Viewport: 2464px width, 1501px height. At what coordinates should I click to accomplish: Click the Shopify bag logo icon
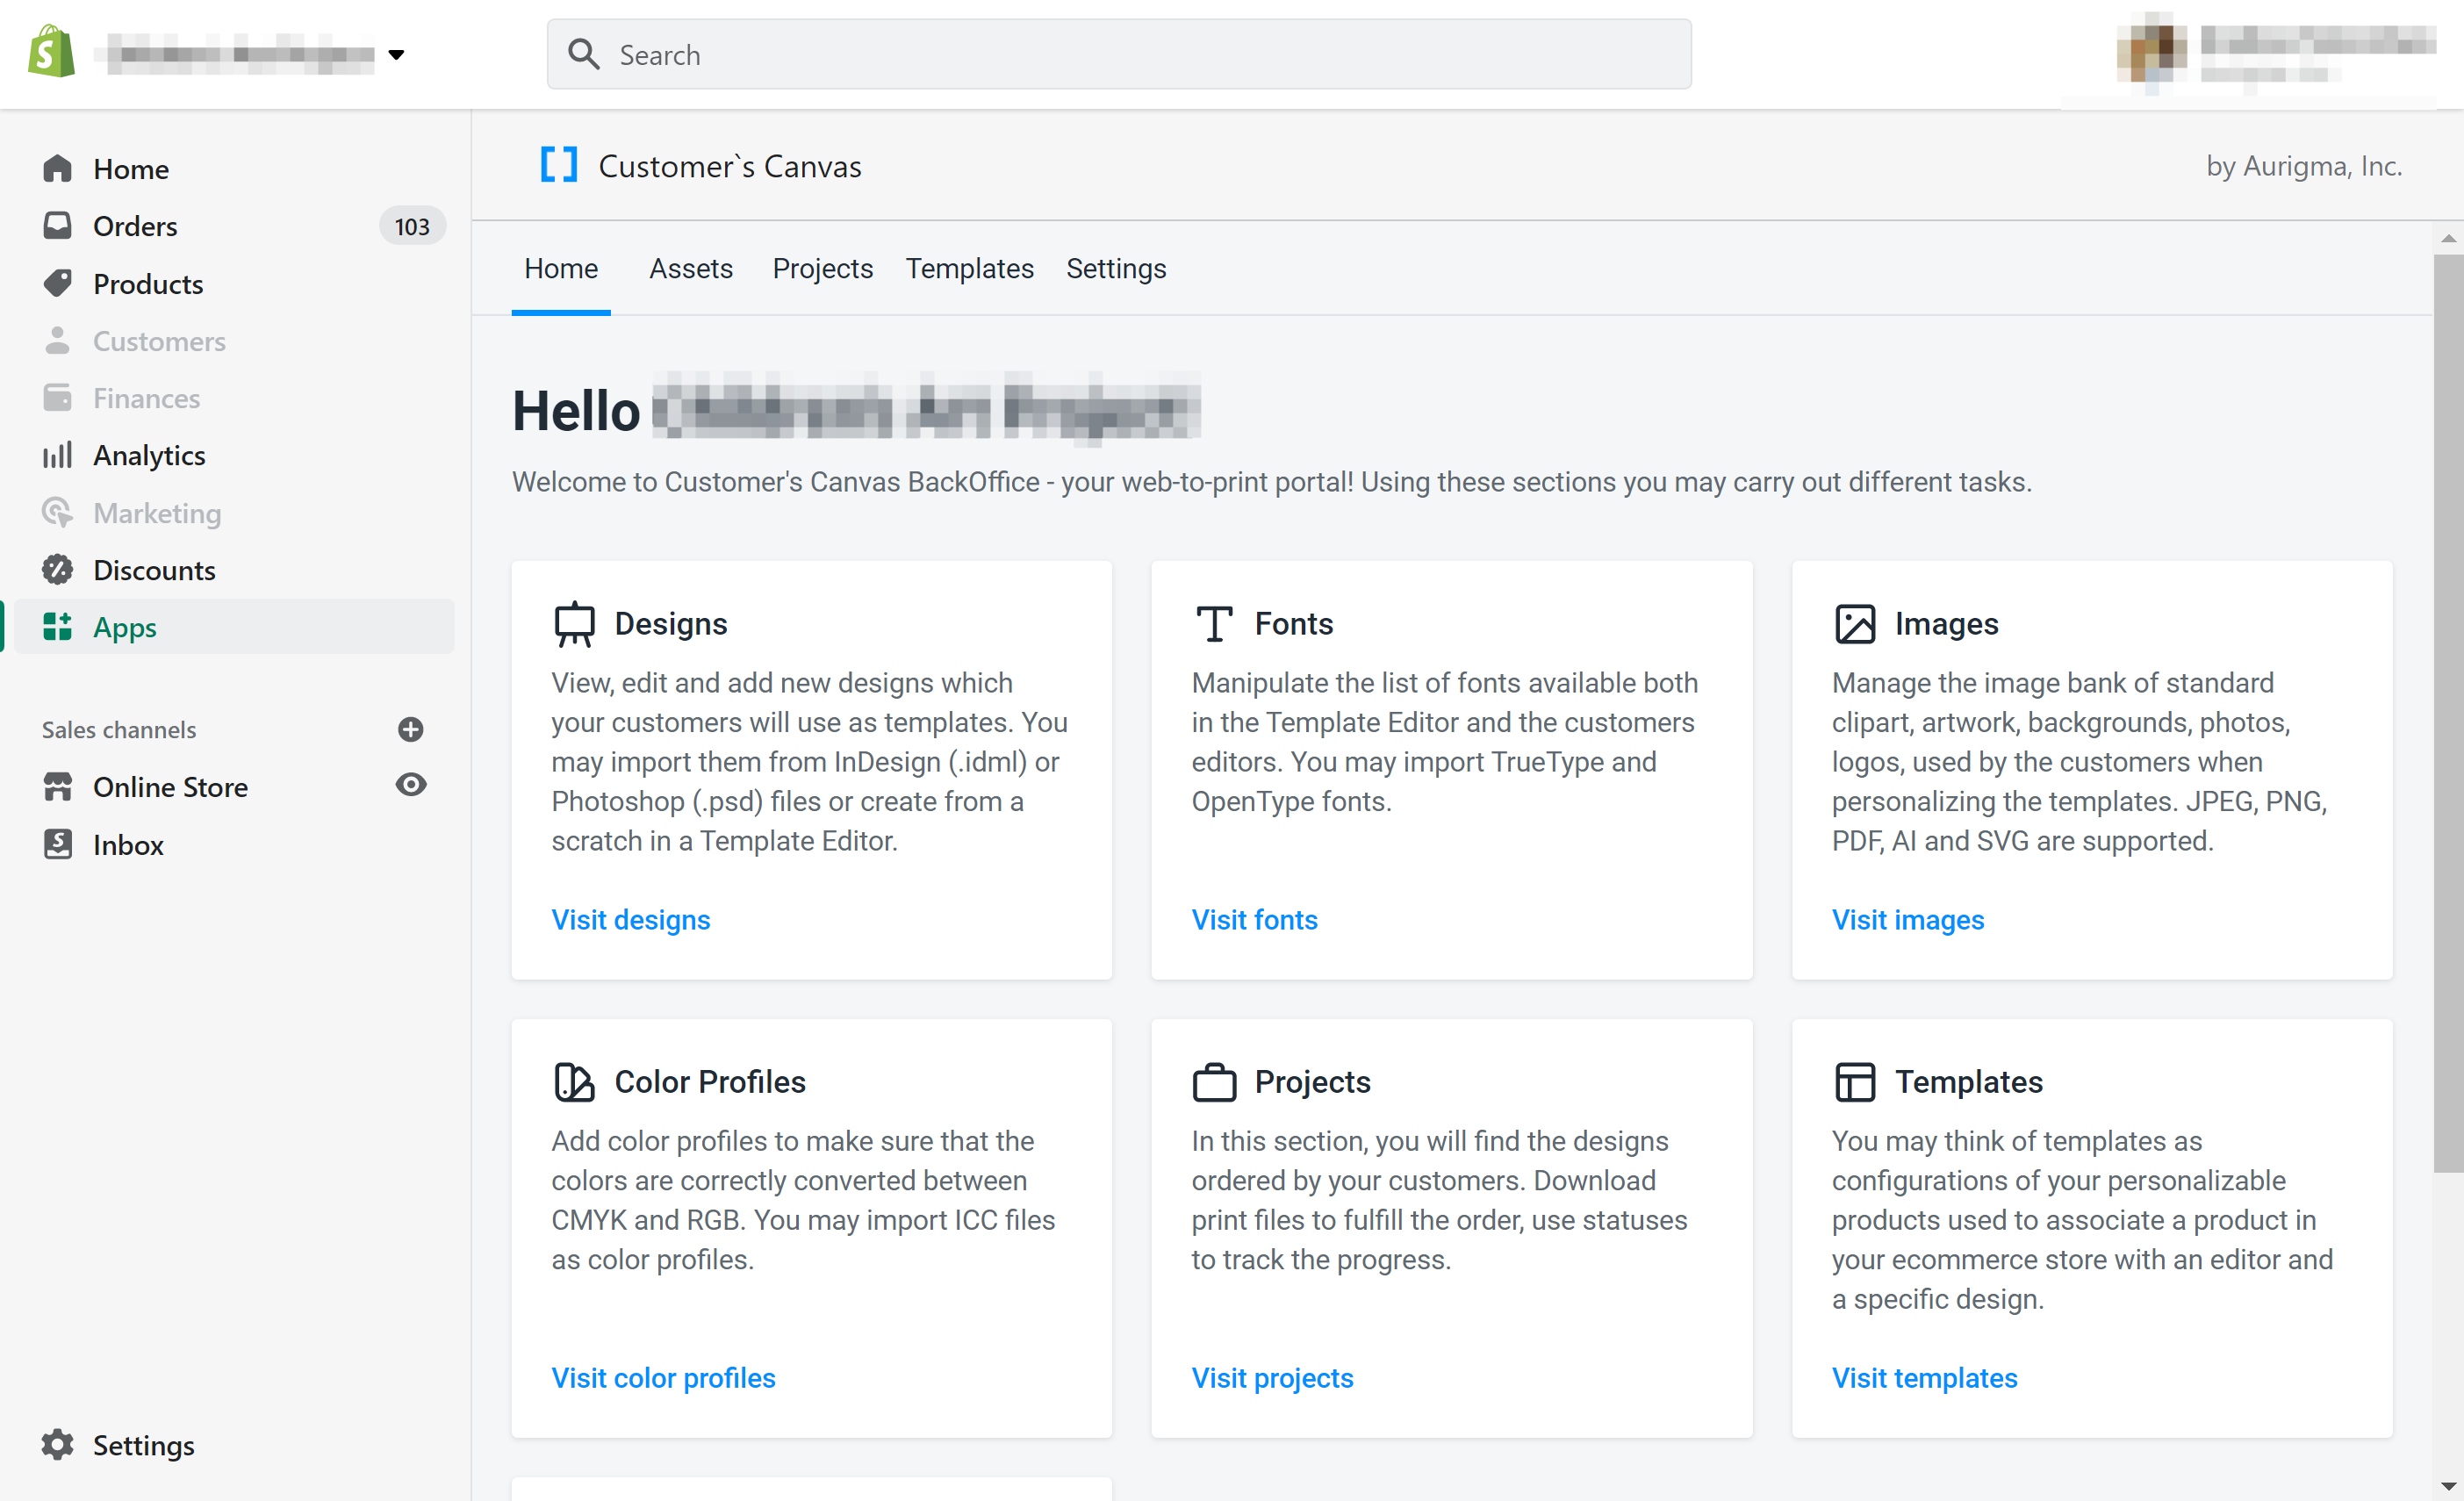coord(49,51)
